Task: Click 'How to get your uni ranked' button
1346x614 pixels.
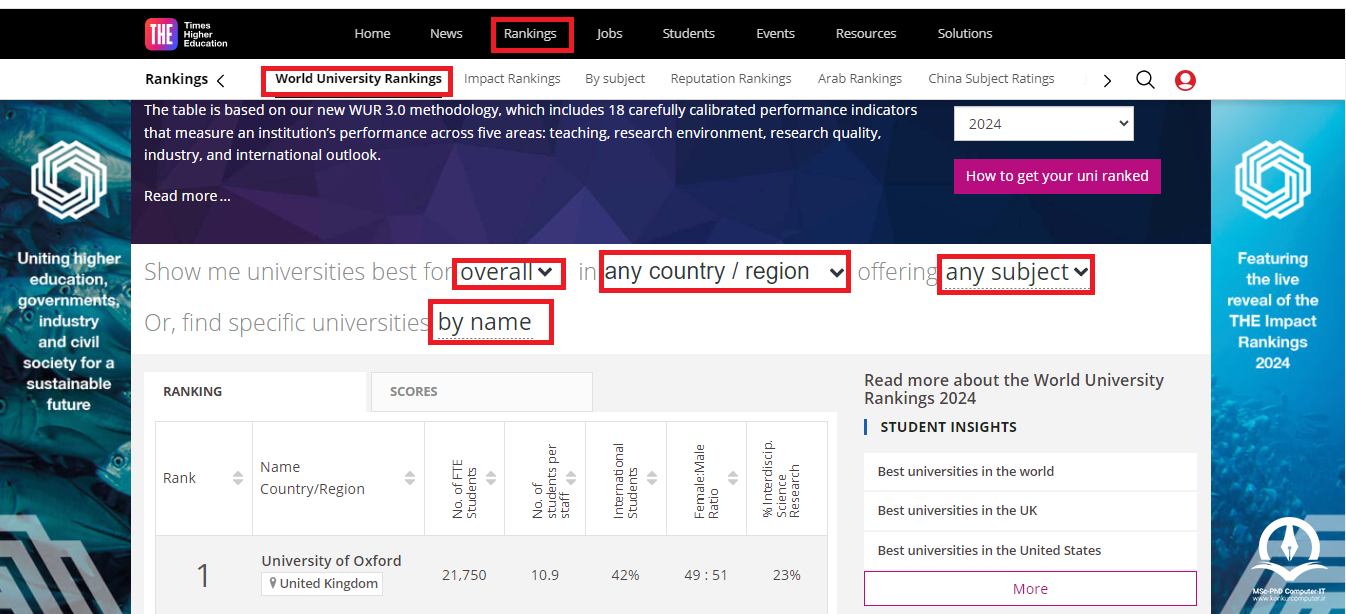Action: [1057, 176]
